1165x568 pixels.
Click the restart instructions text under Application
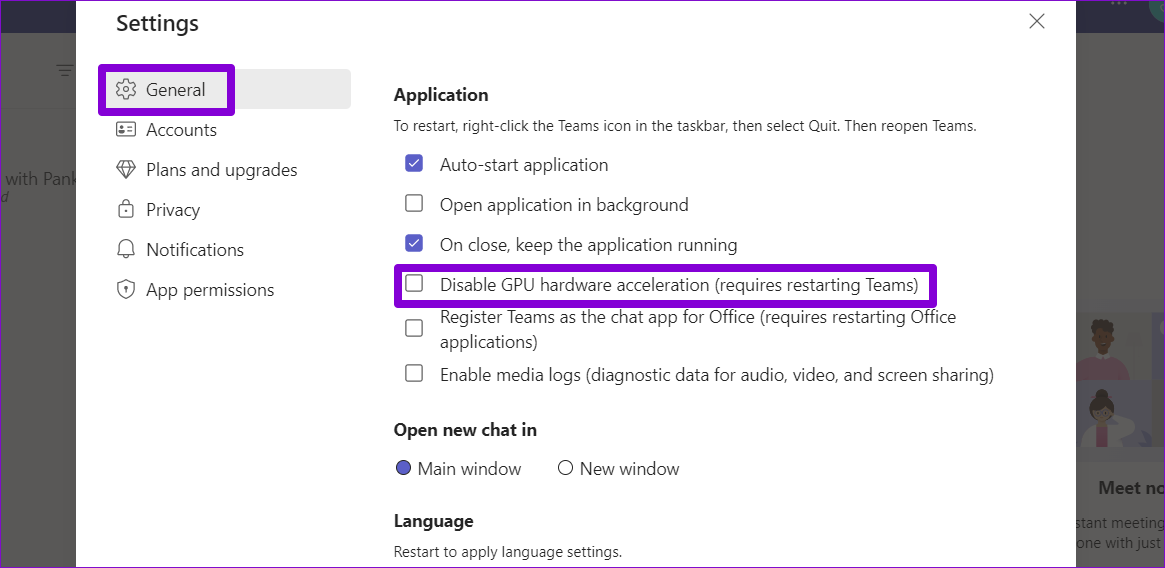[685, 126]
